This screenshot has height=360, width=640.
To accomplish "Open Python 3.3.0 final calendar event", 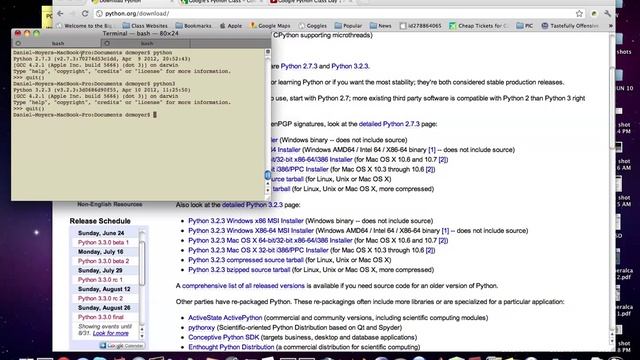I will click(x=101, y=317).
